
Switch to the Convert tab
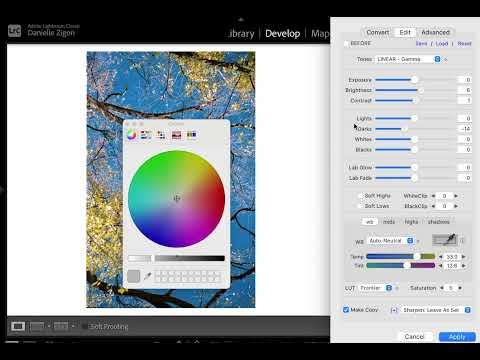[378, 32]
